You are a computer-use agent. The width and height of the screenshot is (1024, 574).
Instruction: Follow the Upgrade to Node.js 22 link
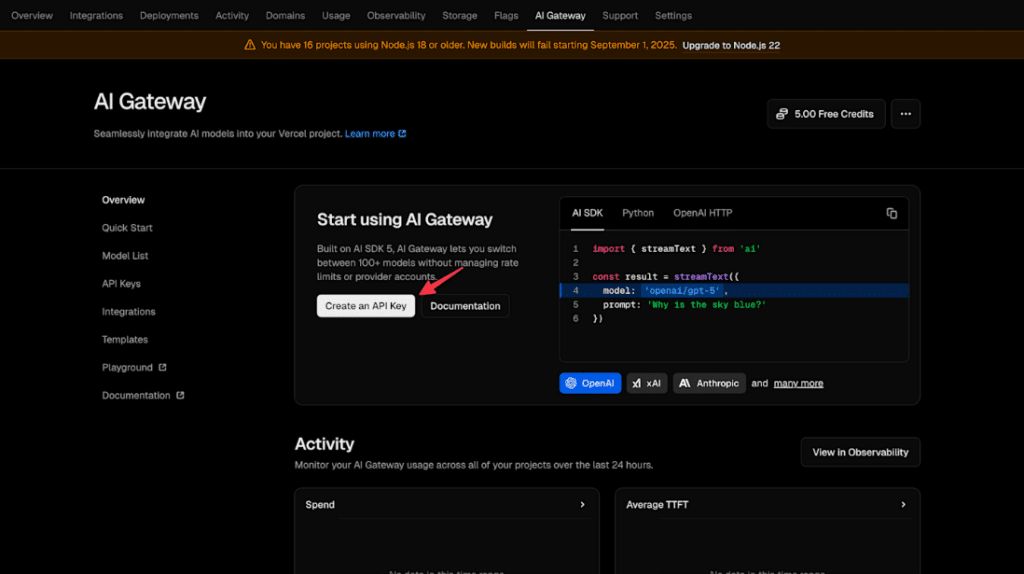[731, 45]
